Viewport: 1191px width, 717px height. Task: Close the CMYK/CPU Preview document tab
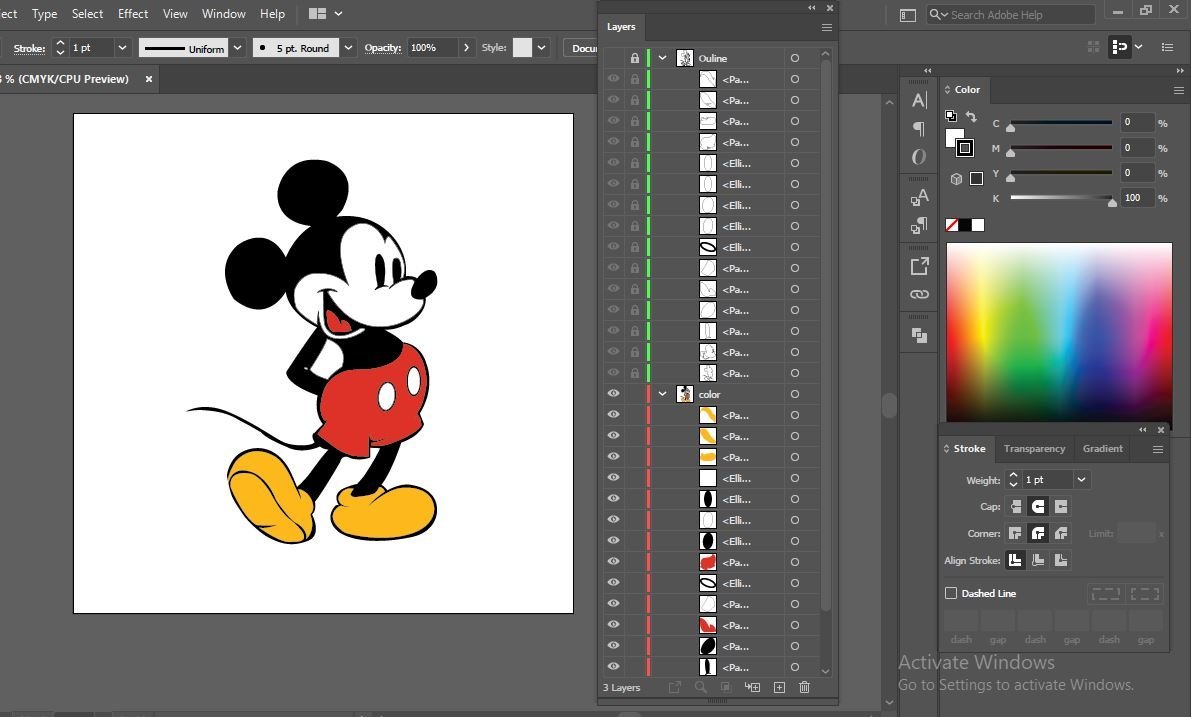[x=149, y=79]
